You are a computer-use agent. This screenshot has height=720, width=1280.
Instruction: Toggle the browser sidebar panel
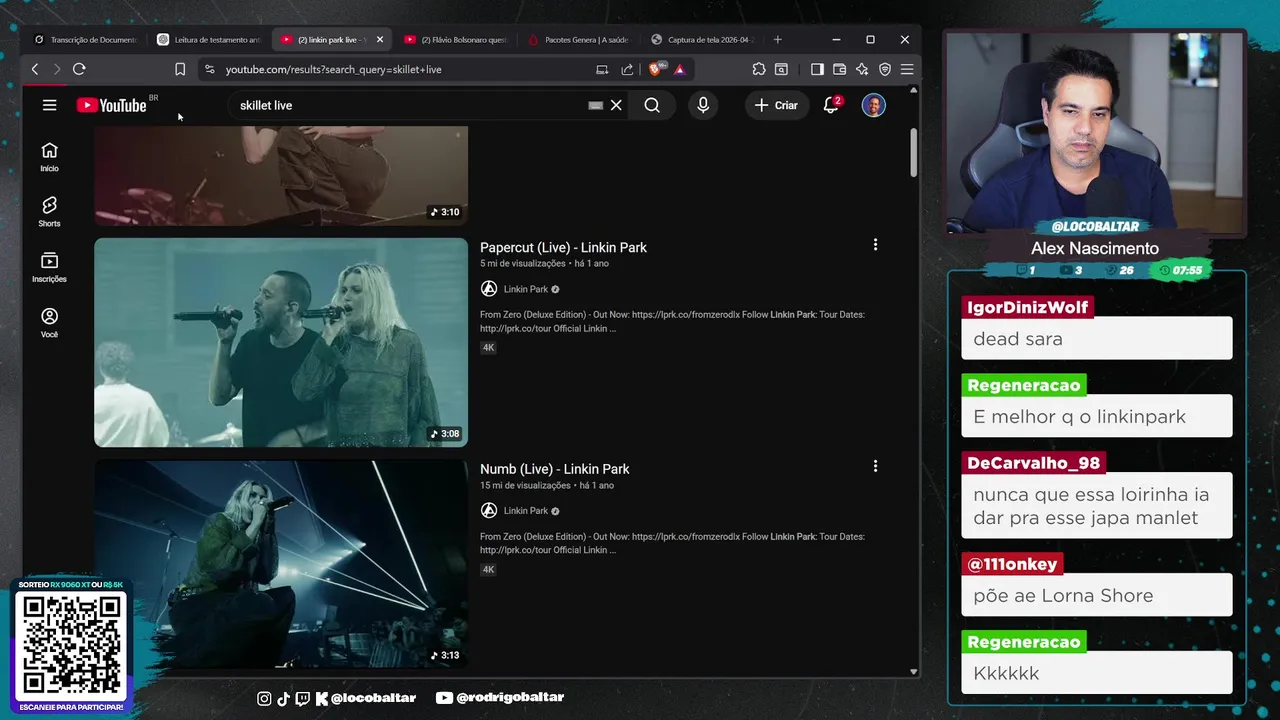(817, 69)
